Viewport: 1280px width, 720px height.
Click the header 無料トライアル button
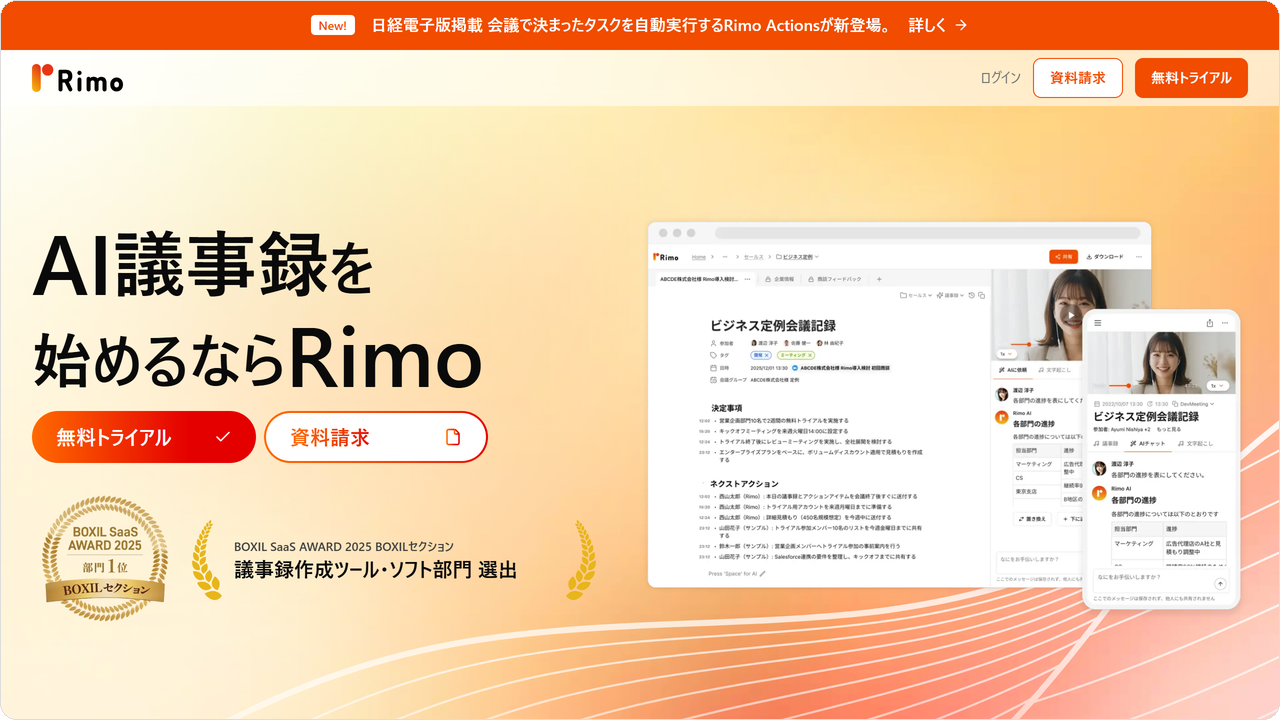1191,78
